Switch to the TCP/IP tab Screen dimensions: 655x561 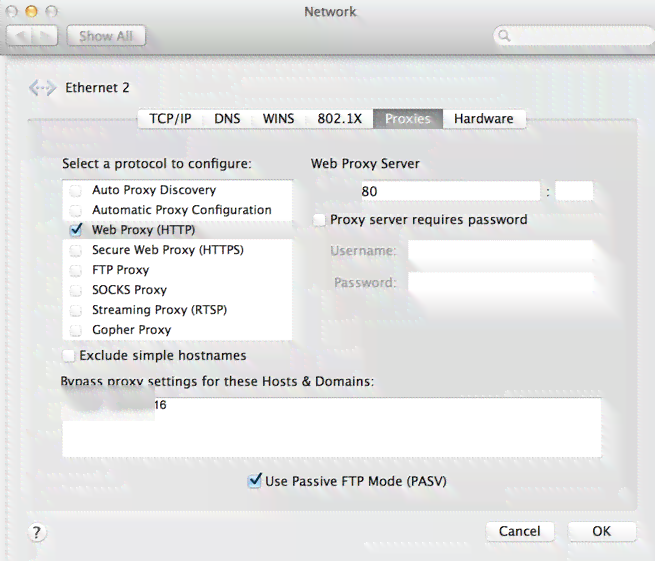pos(170,119)
